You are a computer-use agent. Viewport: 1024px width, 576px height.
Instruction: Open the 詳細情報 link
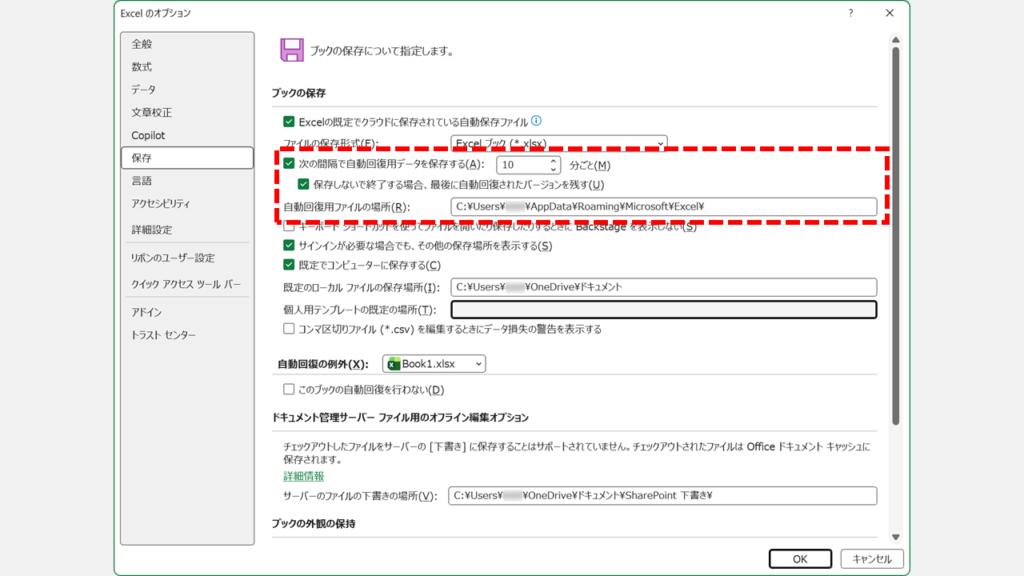pyautogui.click(x=304, y=476)
